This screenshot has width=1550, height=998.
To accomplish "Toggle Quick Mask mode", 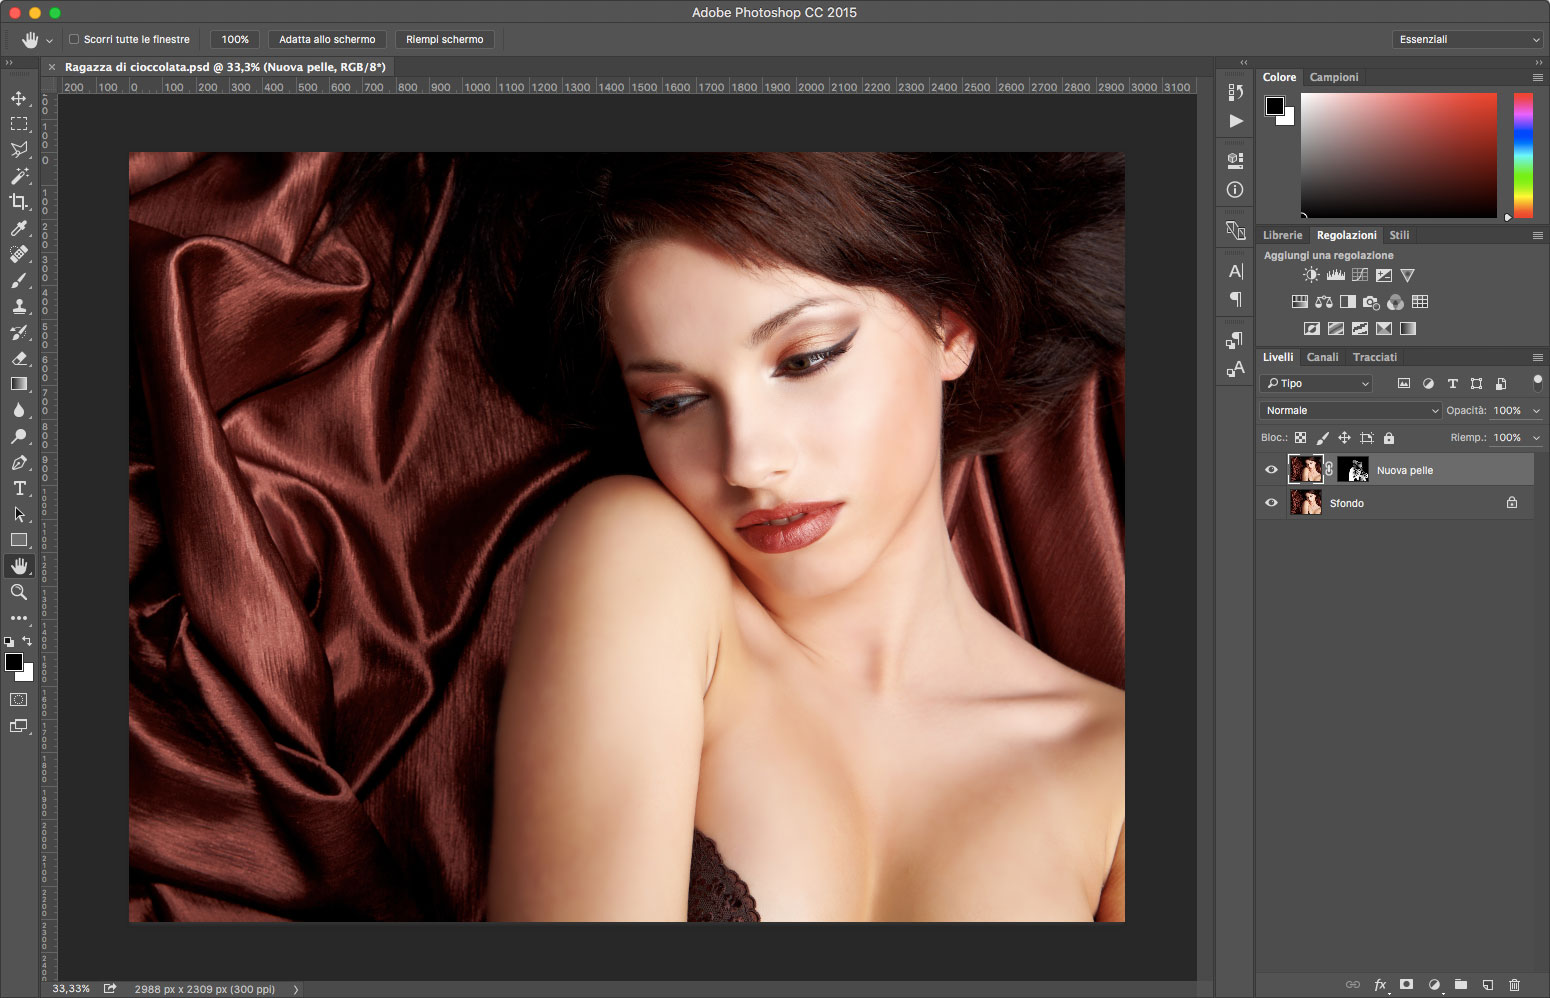I will pyautogui.click(x=19, y=700).
